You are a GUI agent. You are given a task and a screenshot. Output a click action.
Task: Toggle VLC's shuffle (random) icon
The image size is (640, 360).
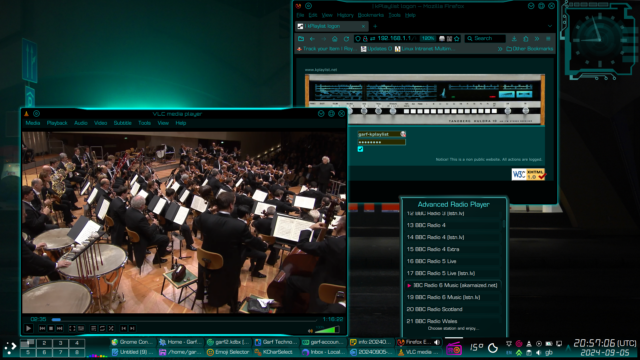click(111, 328)
